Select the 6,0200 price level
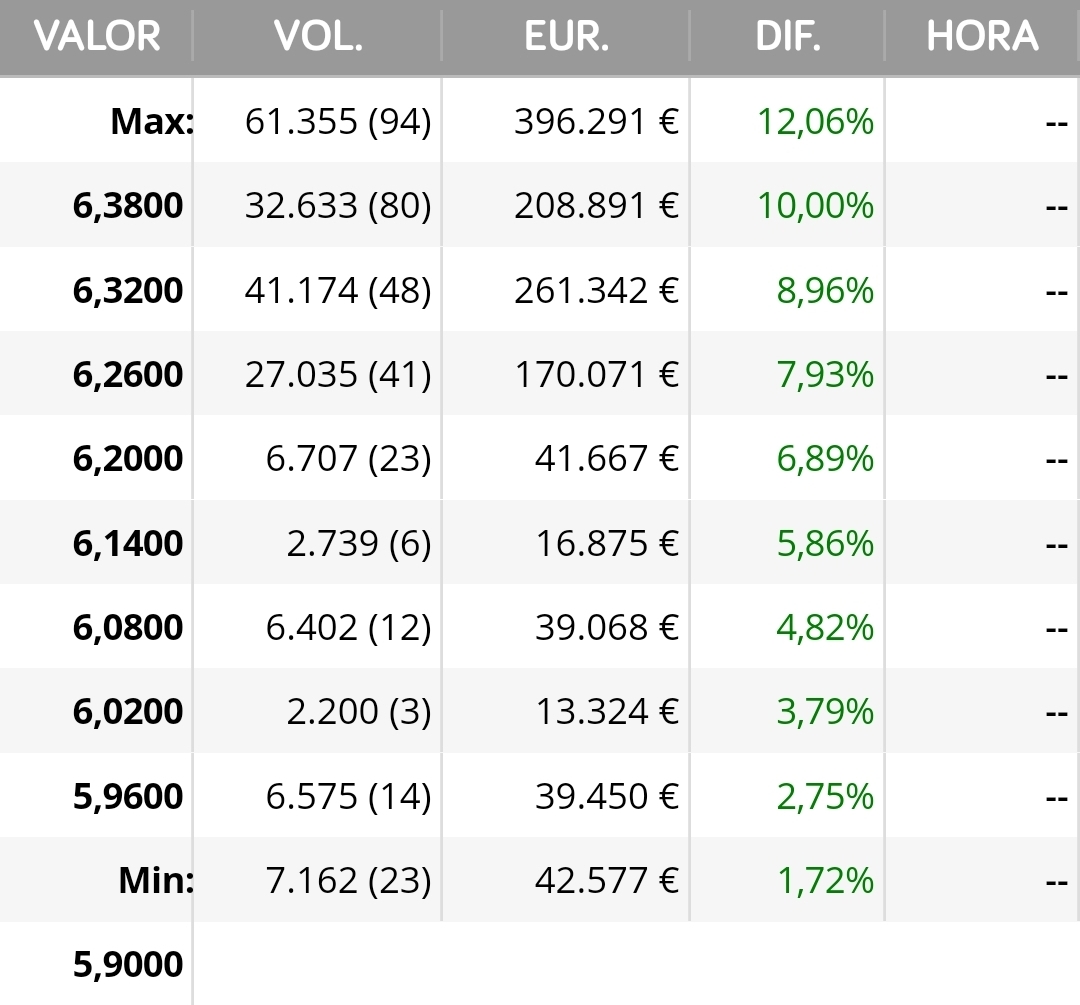This screenshot has width=1080, height=1005. tap(128, 712)
